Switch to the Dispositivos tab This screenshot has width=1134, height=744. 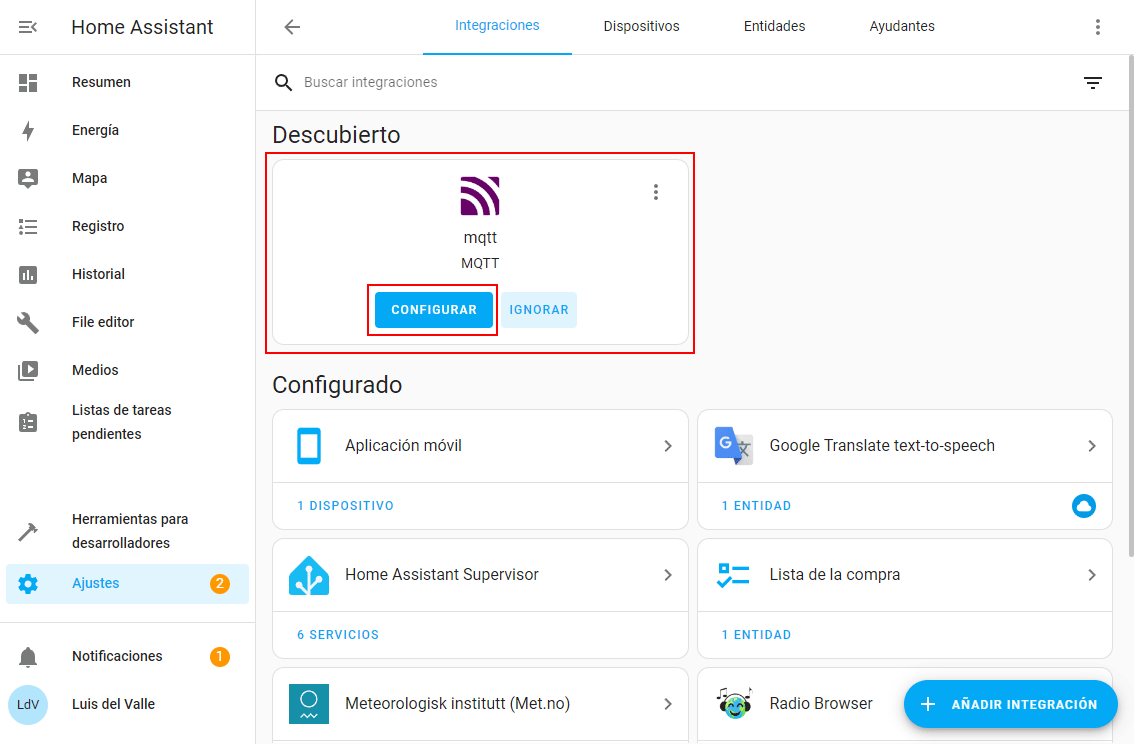(x=641, y=27)
